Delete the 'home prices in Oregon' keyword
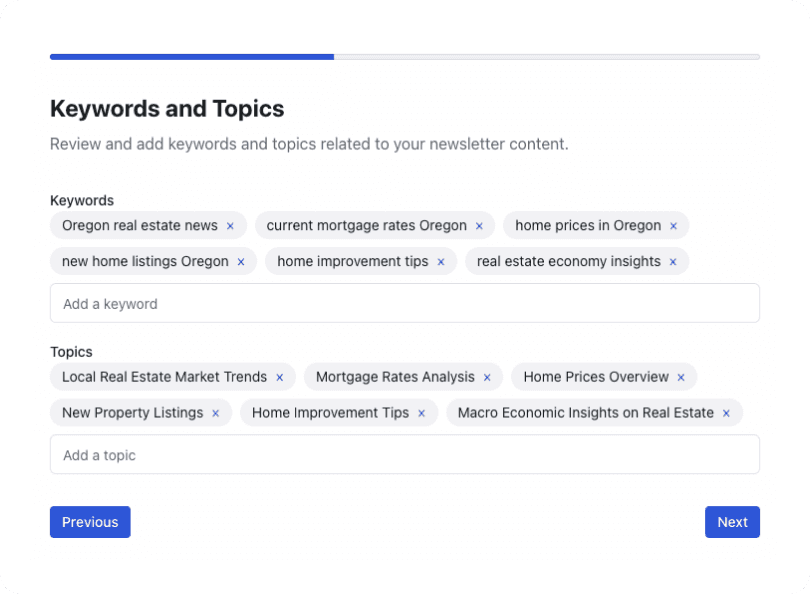This screenshot has height=594, width=810. click(674, 226)
